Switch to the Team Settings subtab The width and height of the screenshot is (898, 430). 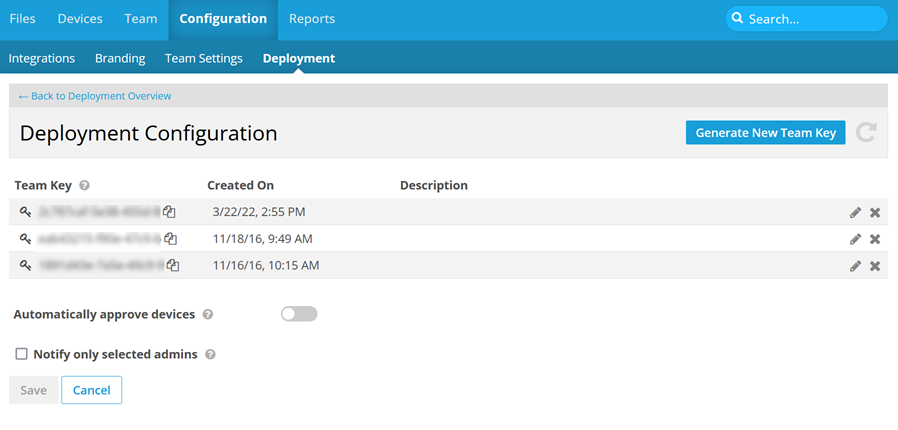click(204, 58)
